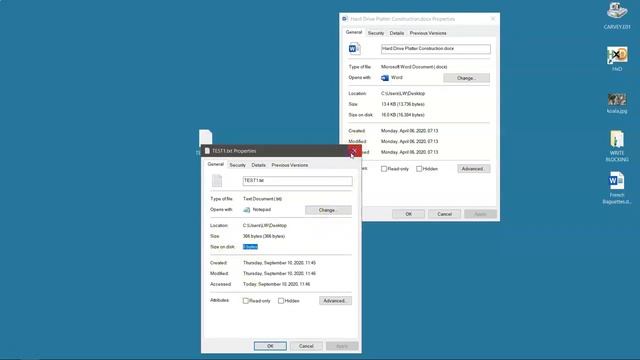Switch to General tab in docx Properties
Image resolution: width=640 pixels, height=360 pixels.
click(353, 32)
